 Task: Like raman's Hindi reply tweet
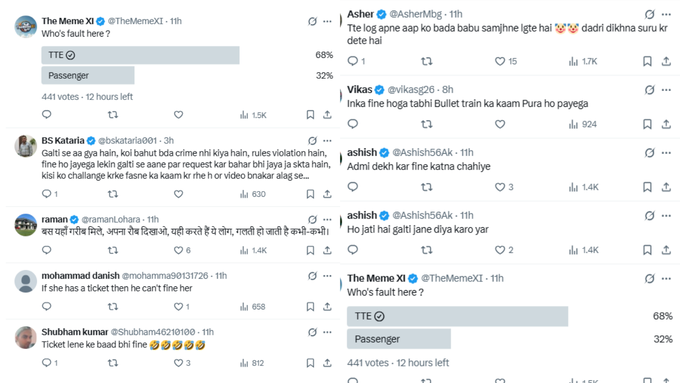pyautogui.click(x=178, y=250)
